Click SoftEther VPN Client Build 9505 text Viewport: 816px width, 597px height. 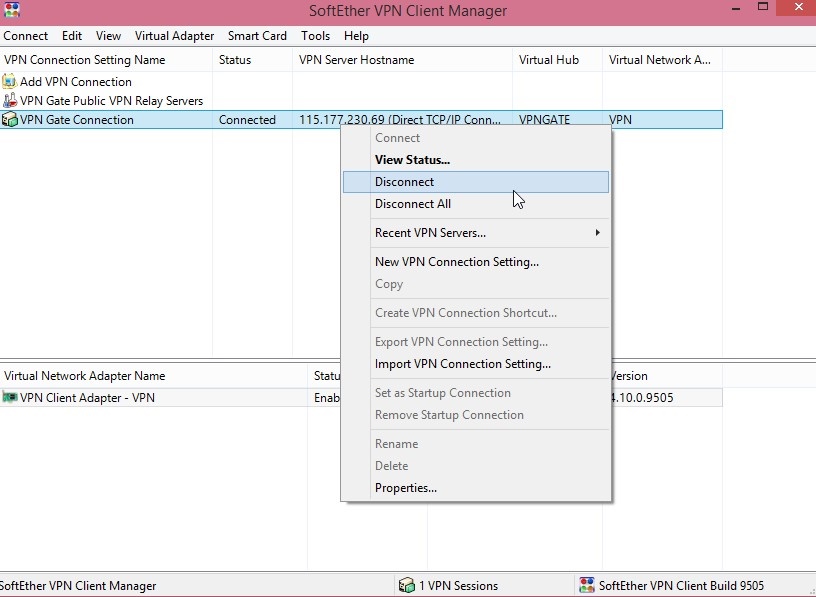[x=681, y=586]
